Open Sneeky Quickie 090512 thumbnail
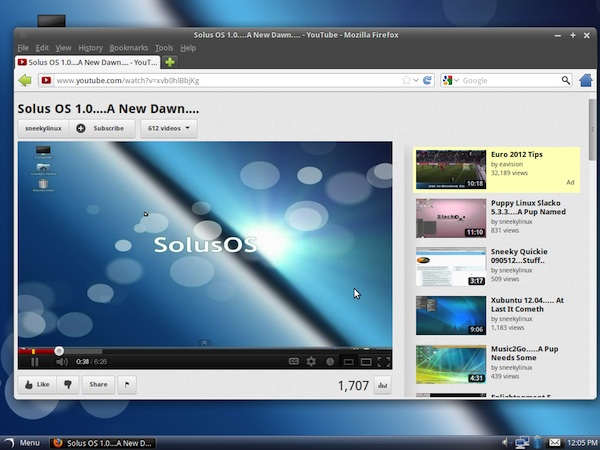This screenshot has width=600, height=450. click(x=451, y=267)
